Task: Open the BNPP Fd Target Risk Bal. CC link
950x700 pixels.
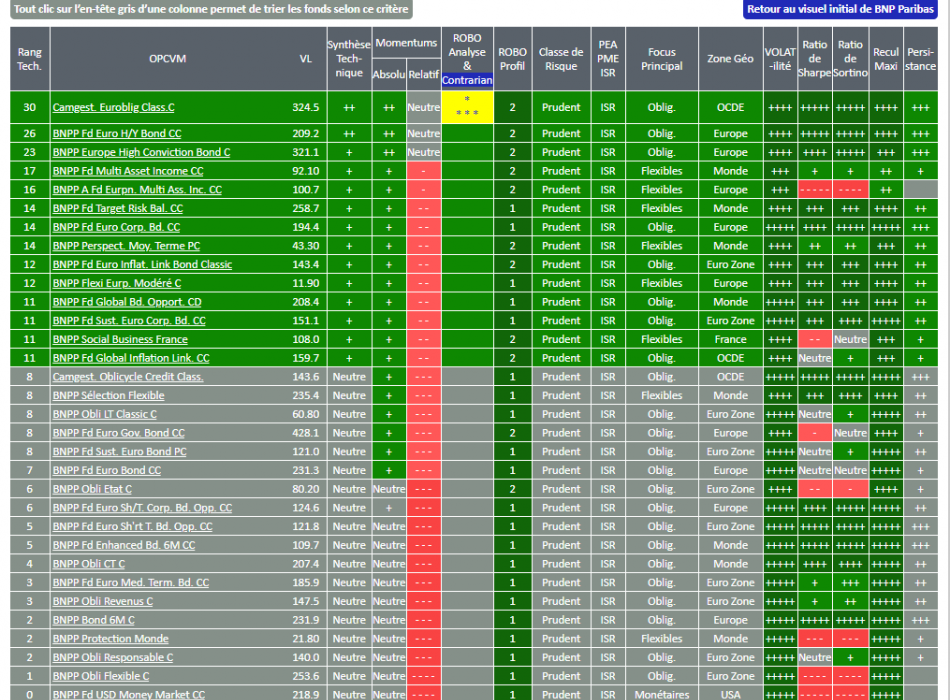Action: [x=118, y=208]
